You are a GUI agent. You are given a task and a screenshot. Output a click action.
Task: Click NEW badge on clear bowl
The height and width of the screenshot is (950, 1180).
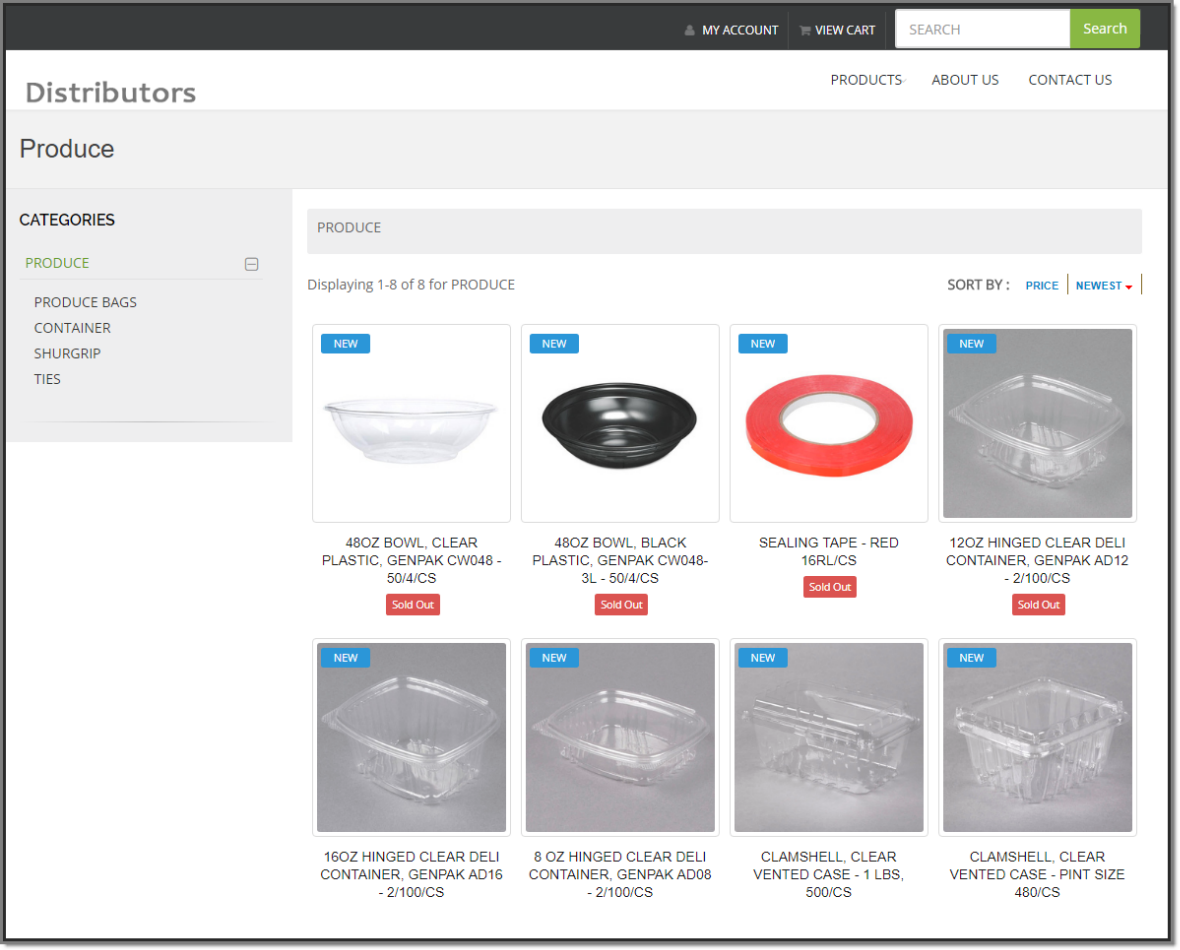click(345, 343)
